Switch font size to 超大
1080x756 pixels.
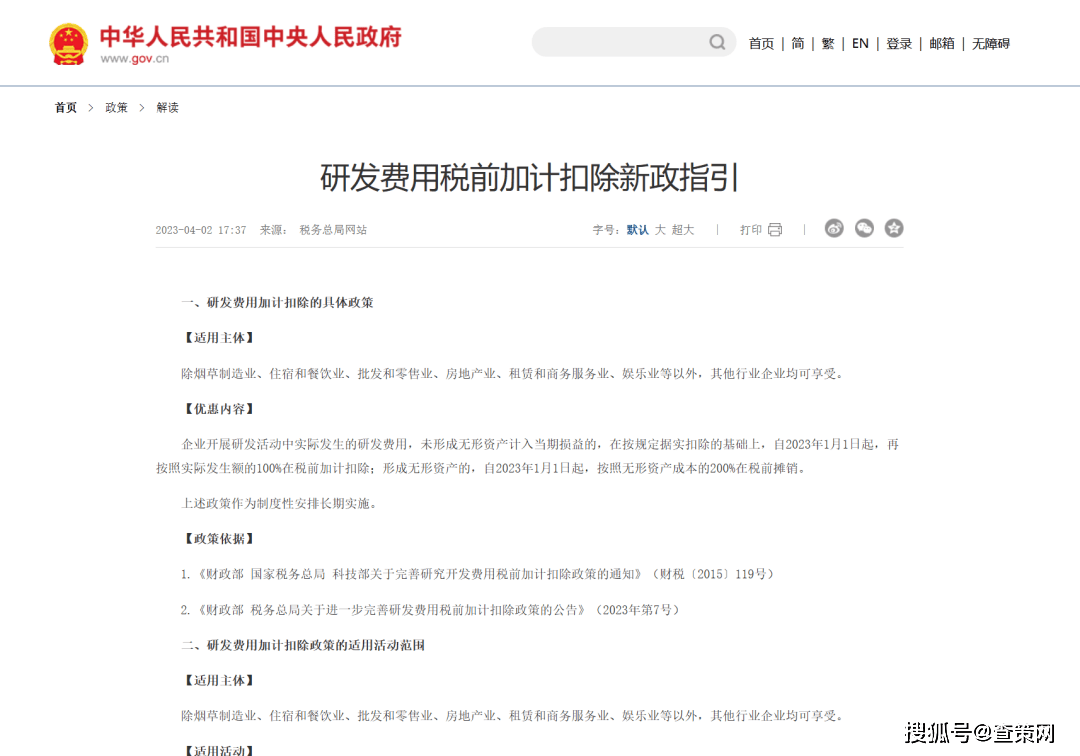pyautogui.click(x=683, y=230)
